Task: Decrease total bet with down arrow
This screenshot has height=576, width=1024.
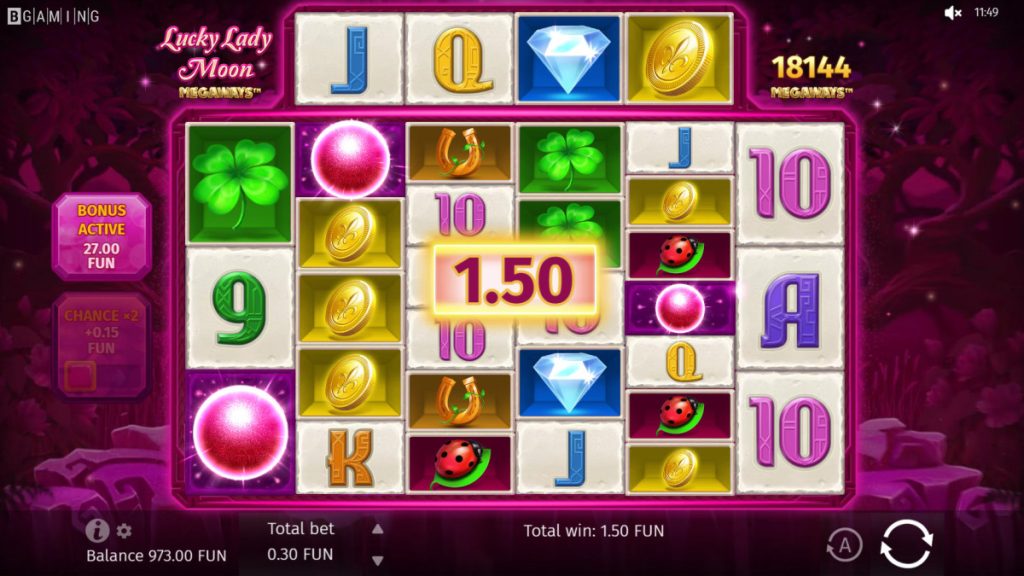Action: coord(377,560)
